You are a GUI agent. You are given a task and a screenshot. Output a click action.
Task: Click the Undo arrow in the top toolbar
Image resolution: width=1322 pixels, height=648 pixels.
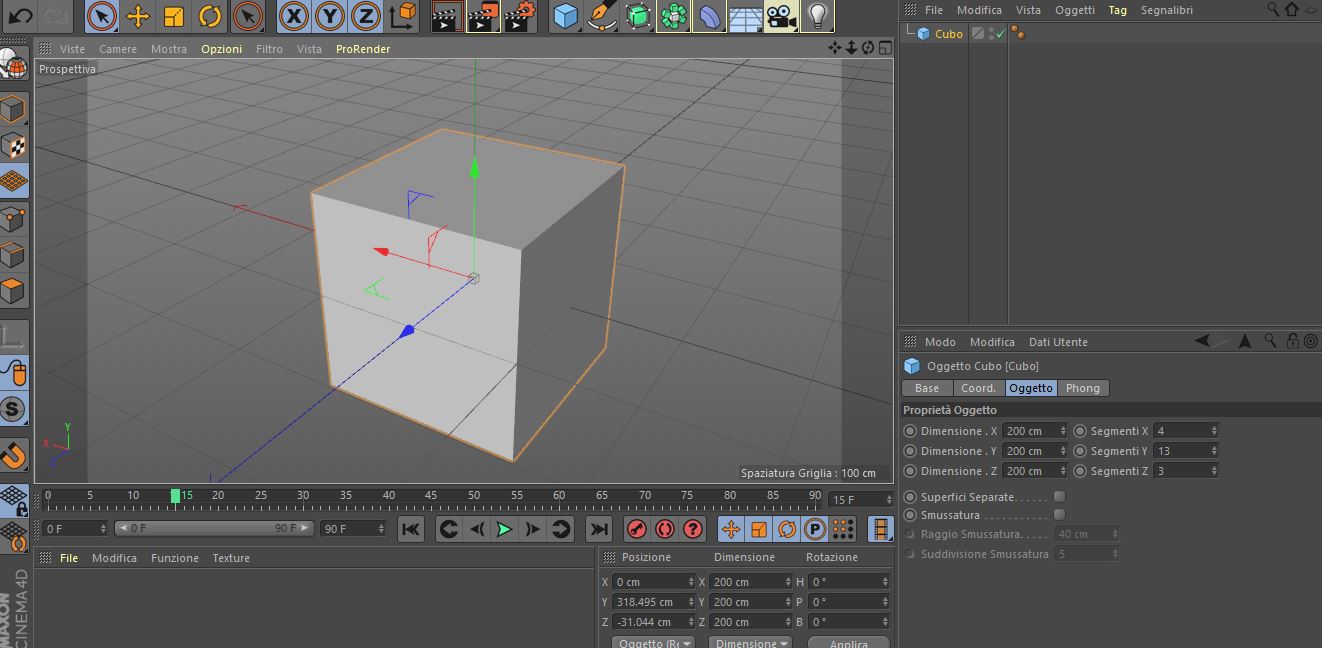[x=20, y=16]
